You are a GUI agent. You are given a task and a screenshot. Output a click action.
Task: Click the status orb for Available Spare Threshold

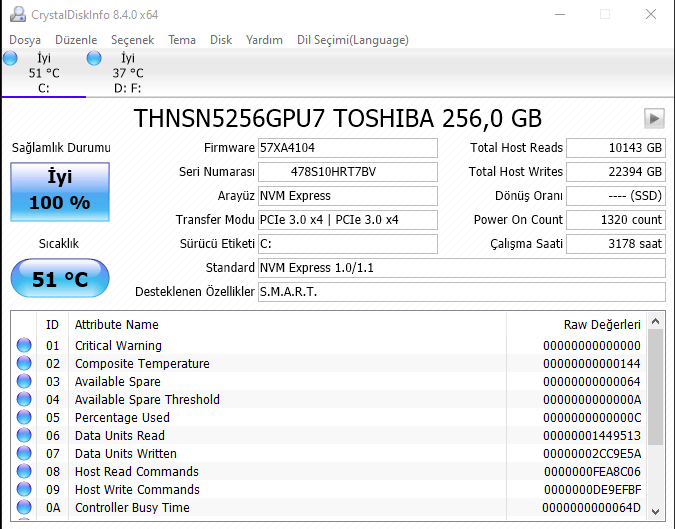(24, 399)
